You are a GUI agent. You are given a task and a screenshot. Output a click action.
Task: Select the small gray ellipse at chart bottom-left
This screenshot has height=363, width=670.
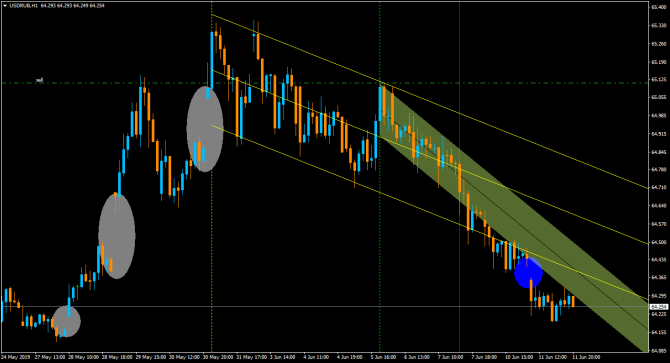point(66,321)
